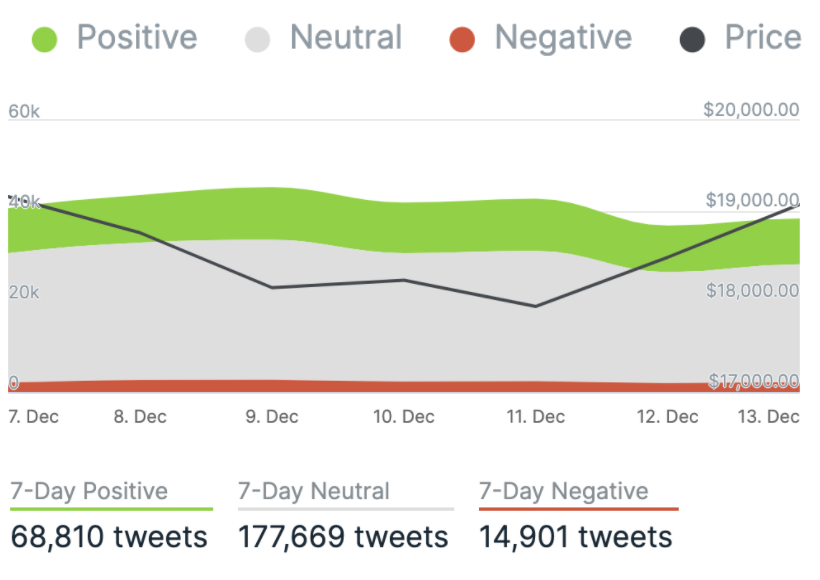Select the 7. Dec date label

tap(33, 416)
